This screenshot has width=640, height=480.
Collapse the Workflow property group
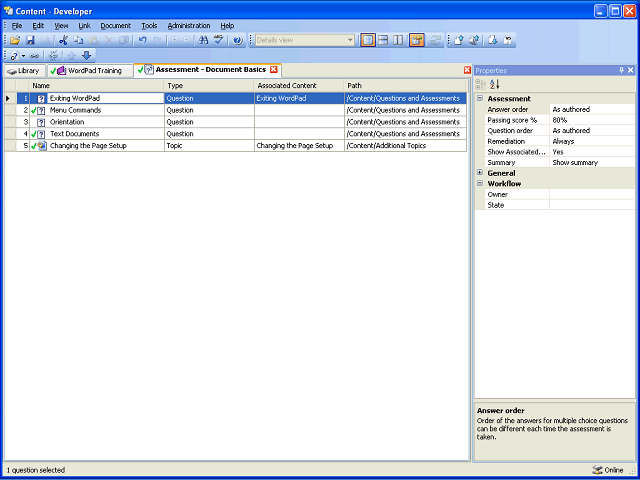[480, 183]
